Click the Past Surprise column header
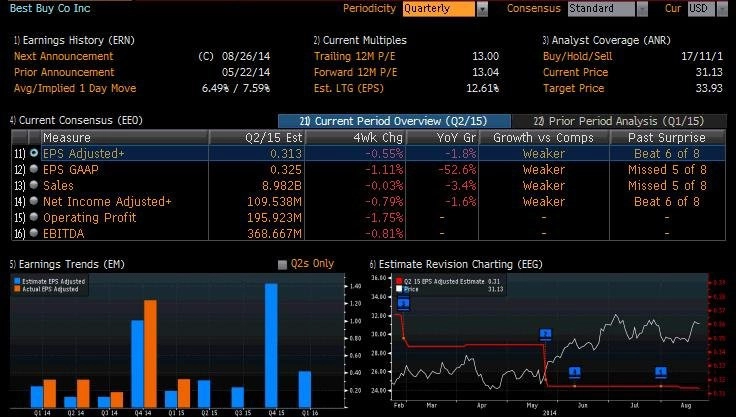Screen dimensions: 736x417 click(667, 138)
